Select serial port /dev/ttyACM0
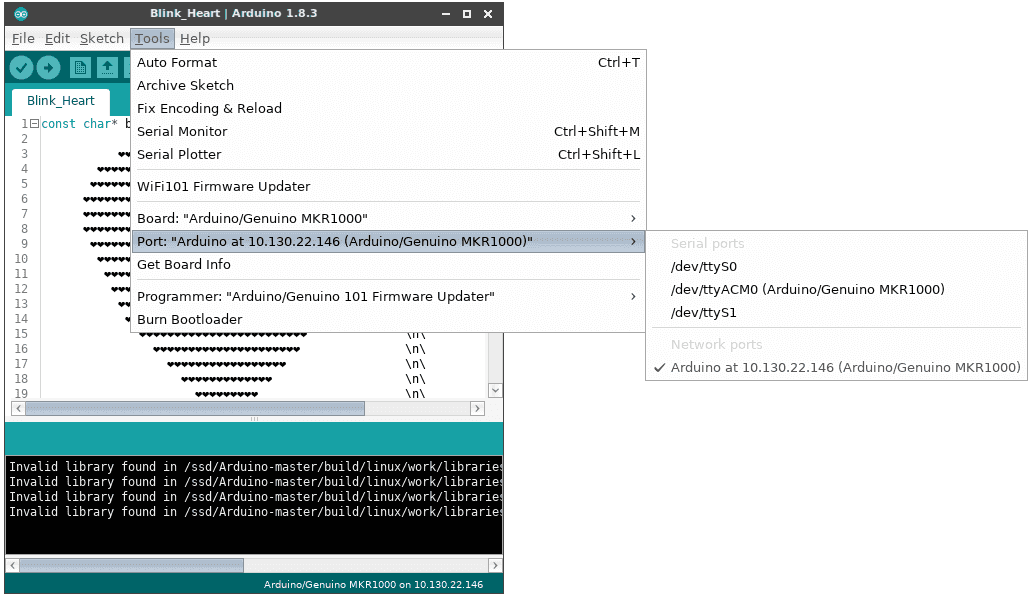Screen dimensions: 1028x599 (807, 290)
